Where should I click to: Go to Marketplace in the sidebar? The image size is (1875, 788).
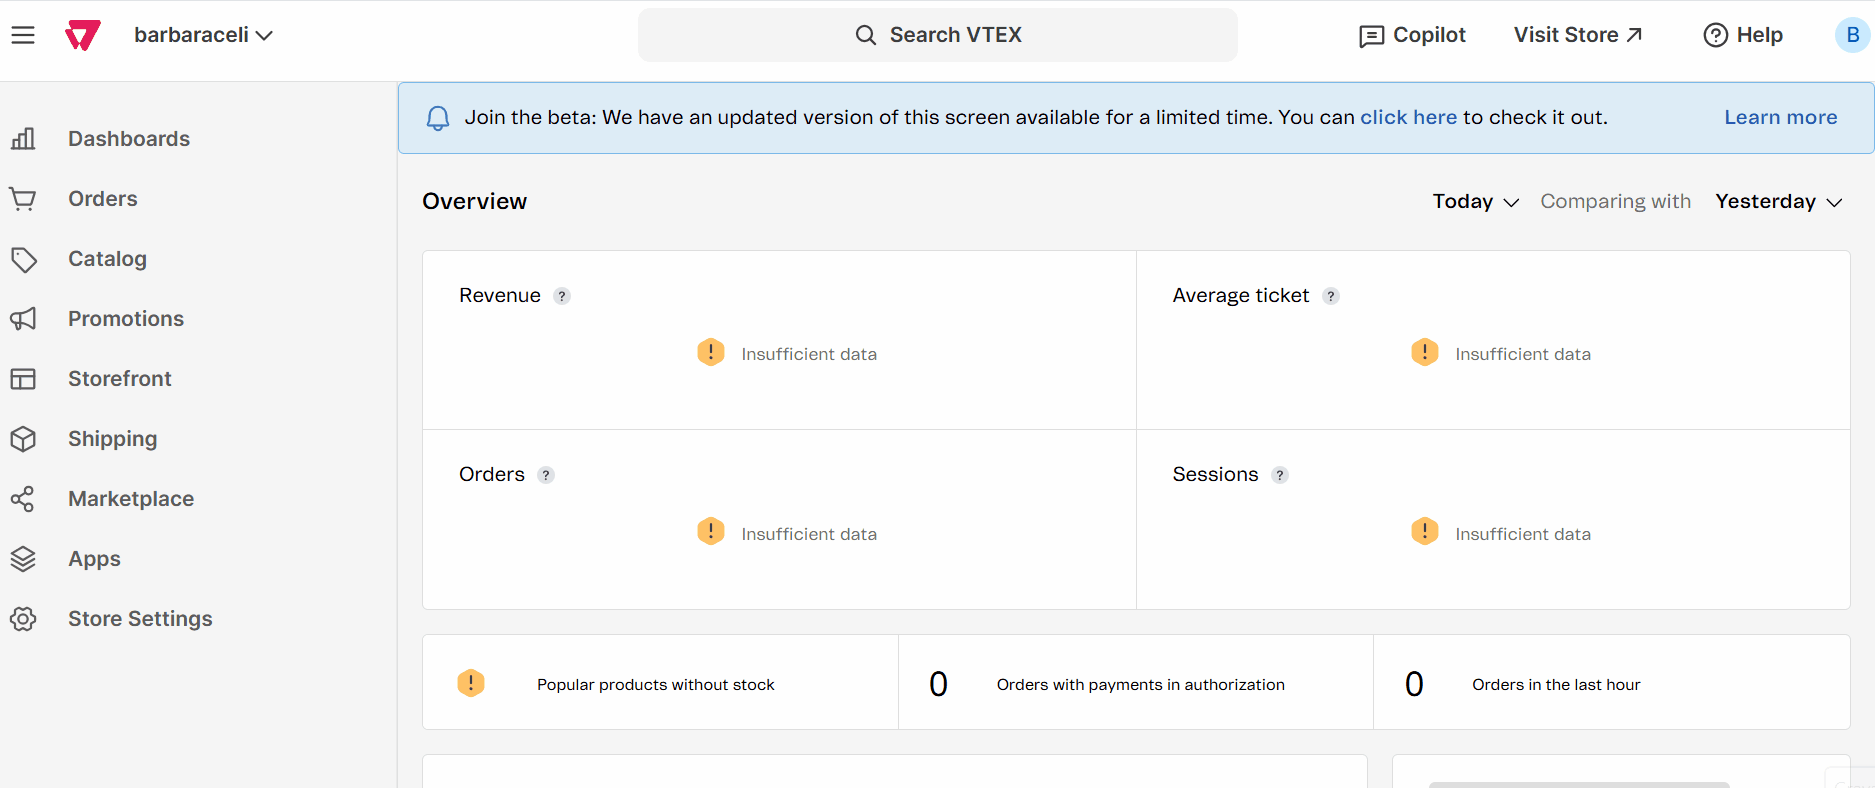pyautogui.click(x=130, y=499)
